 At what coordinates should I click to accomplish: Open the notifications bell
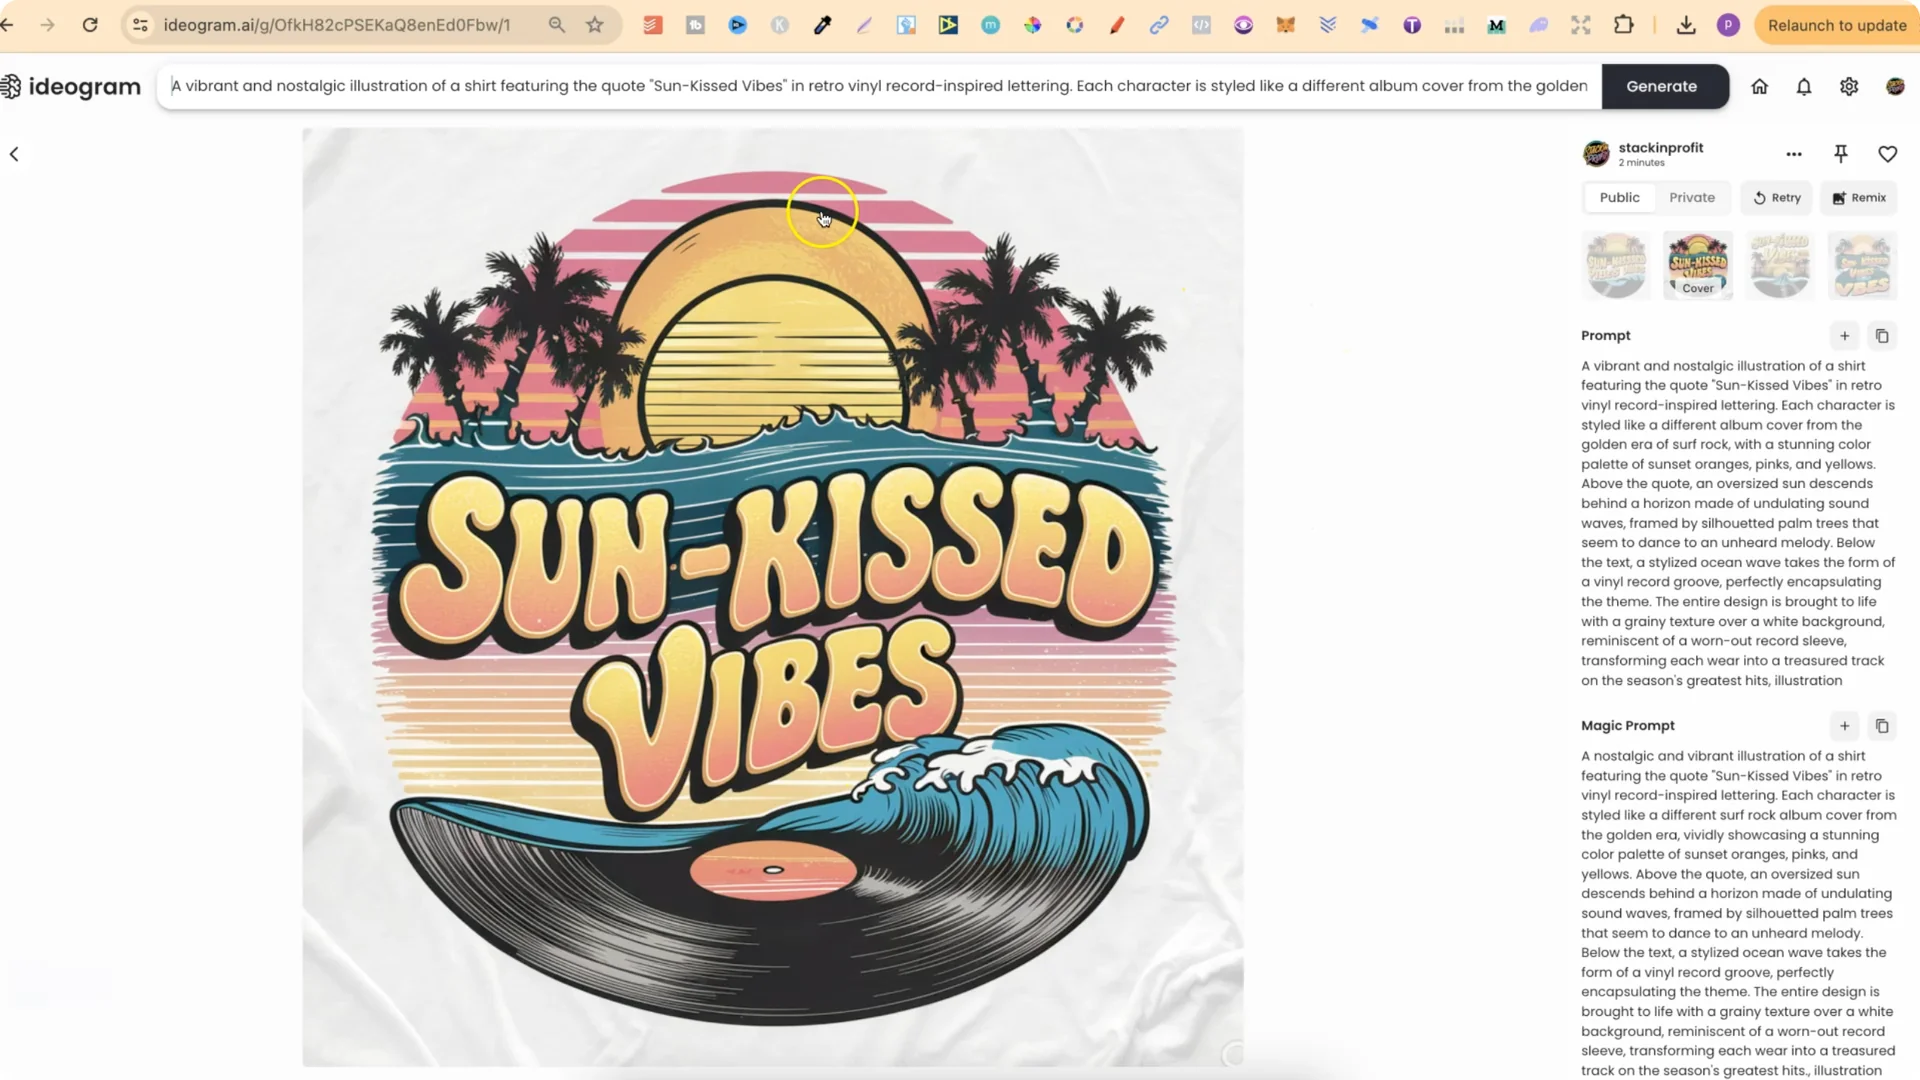(x=1804, y=87)
